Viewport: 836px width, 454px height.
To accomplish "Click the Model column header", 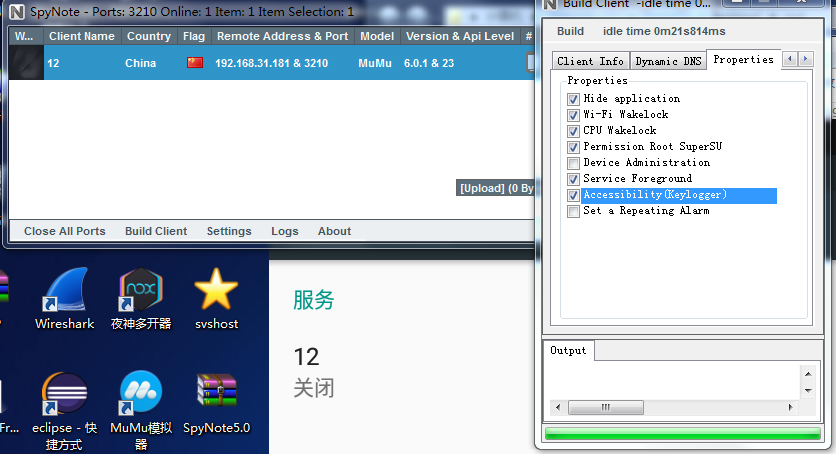I will [x=377, y=36].
